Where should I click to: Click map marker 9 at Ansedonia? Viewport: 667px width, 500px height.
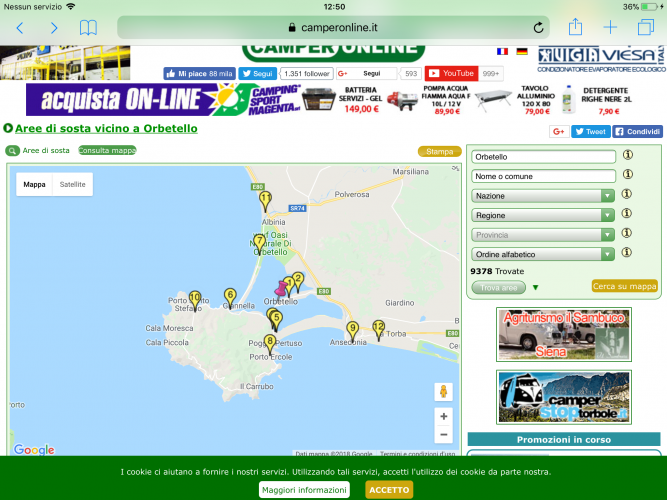(352, 331)
